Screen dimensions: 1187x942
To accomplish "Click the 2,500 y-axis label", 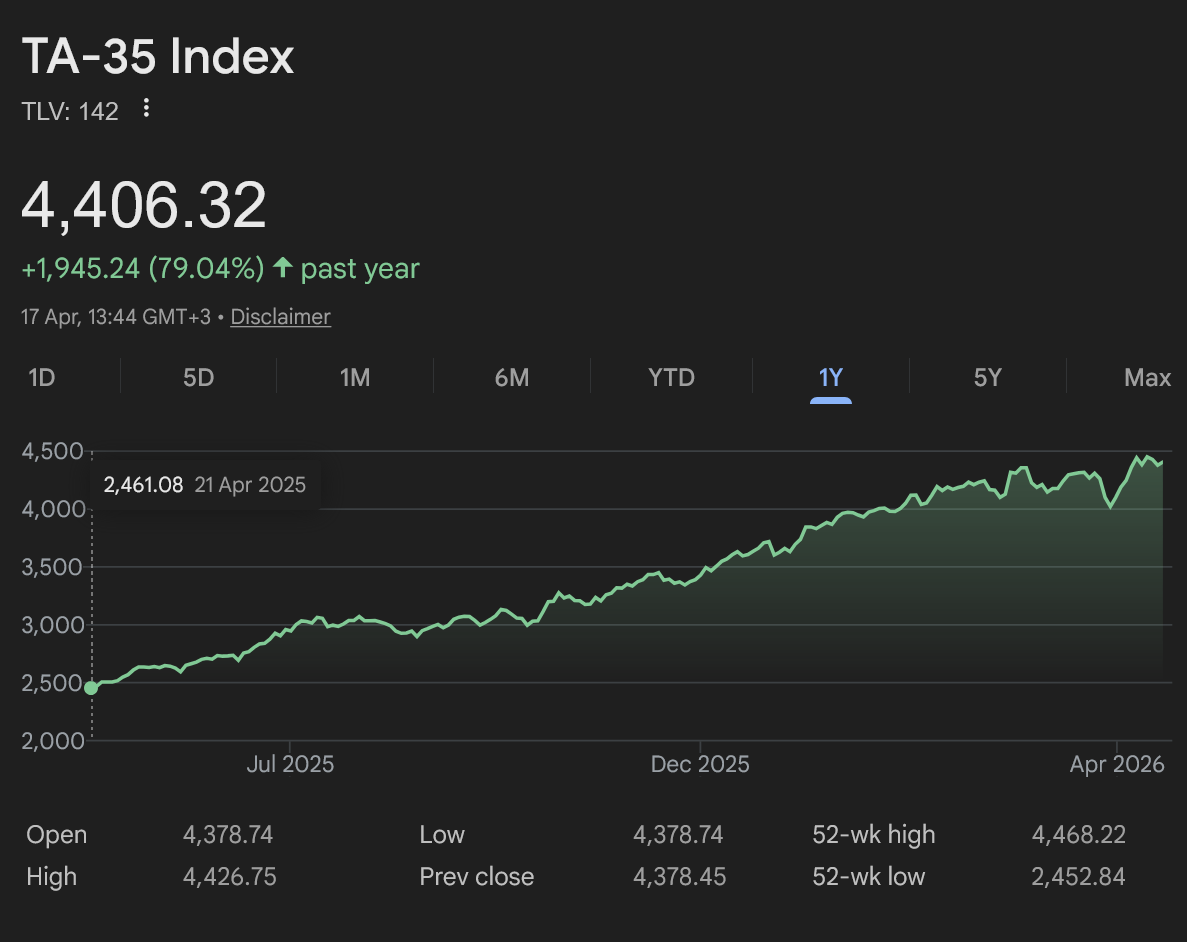I will tap(51, 682).
